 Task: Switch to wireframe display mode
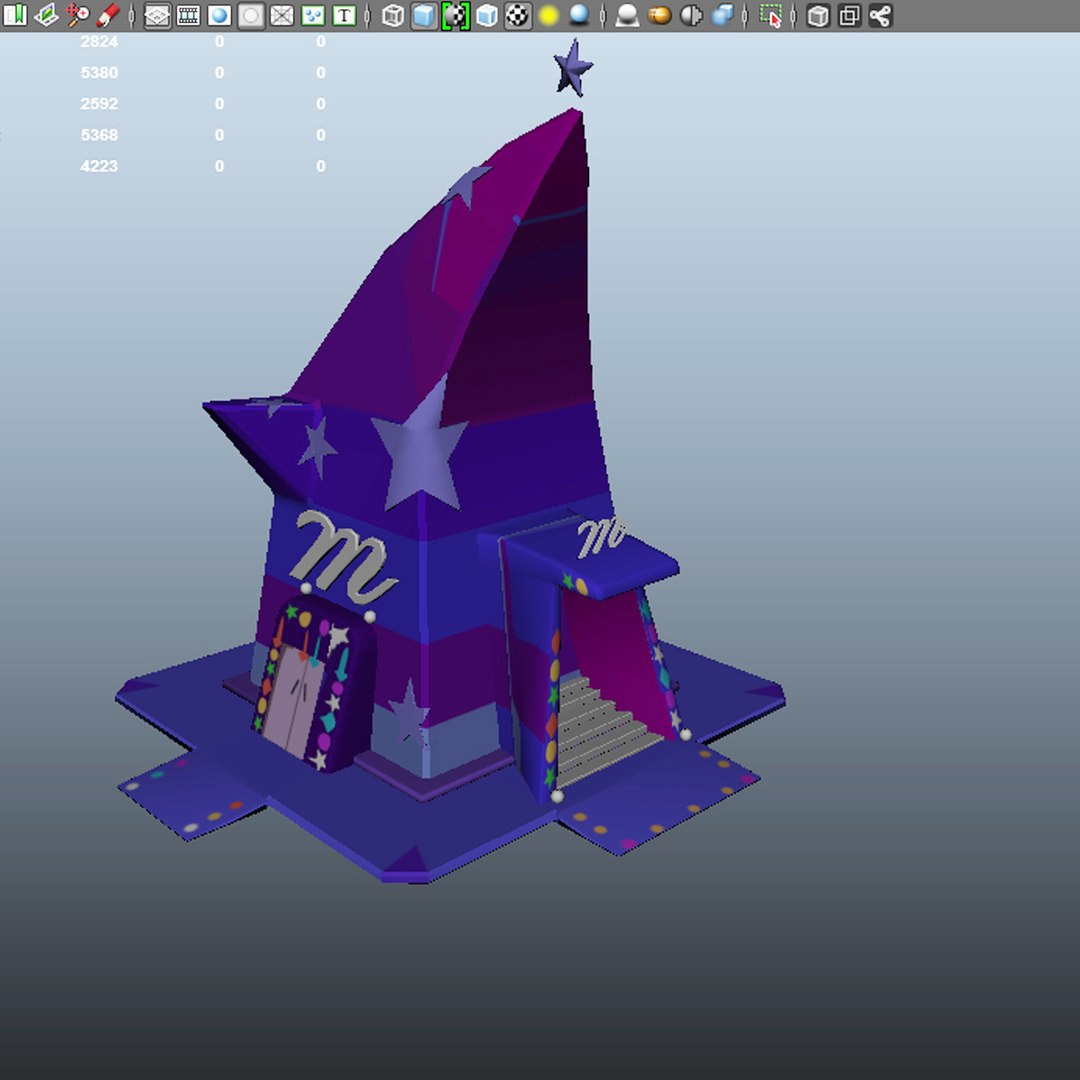(x=393, y=15)
